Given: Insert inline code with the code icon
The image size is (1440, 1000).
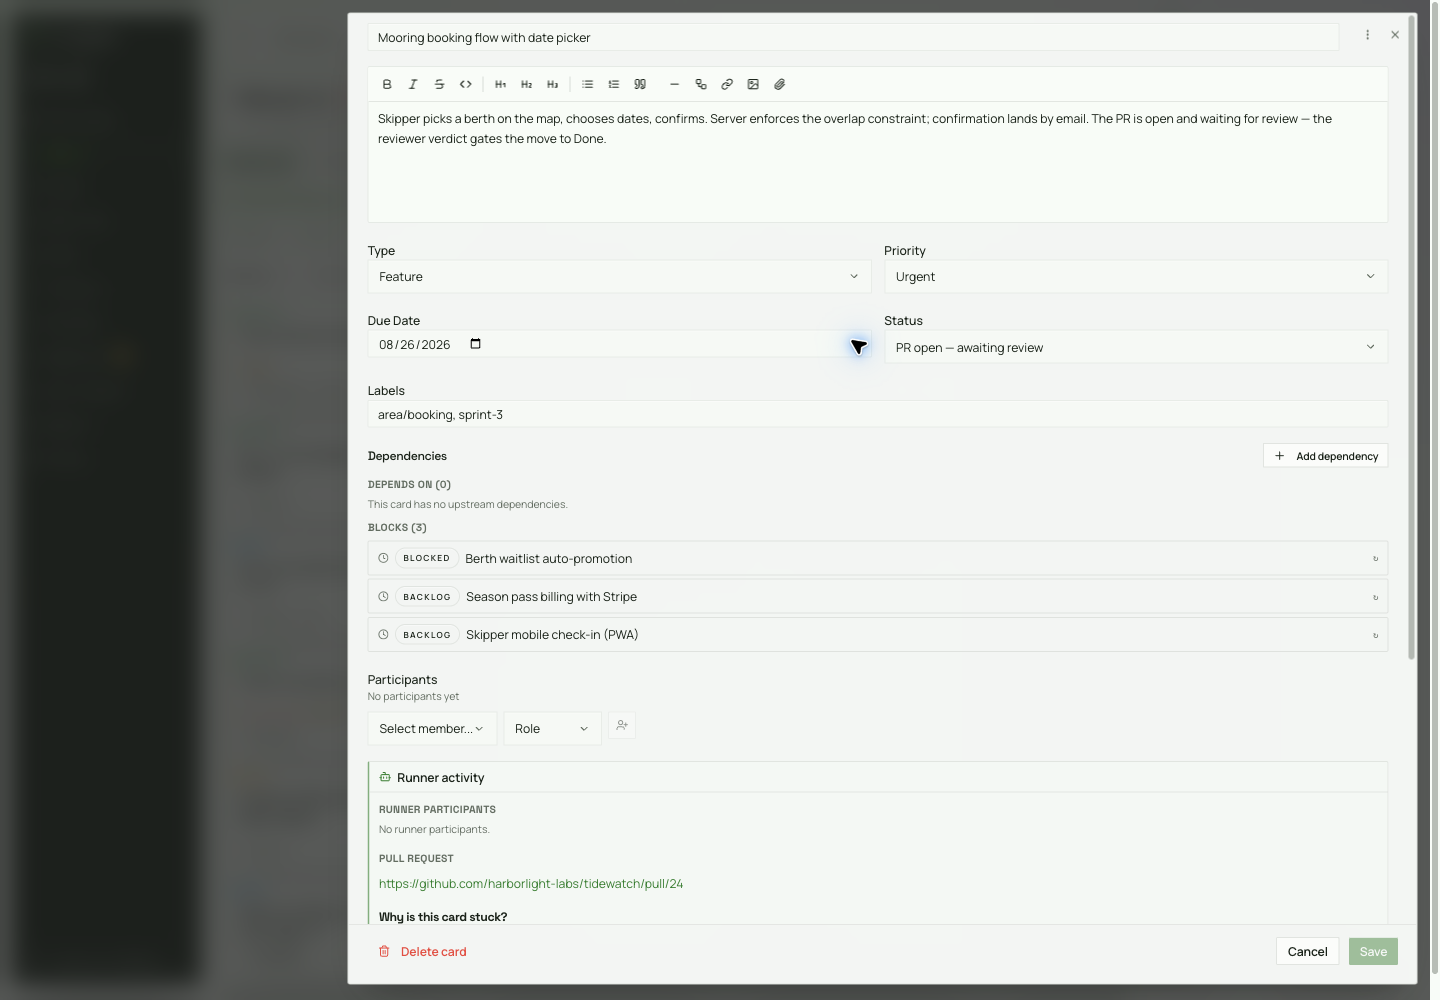Looking at the screenshot, I should [x=466, y=85].
